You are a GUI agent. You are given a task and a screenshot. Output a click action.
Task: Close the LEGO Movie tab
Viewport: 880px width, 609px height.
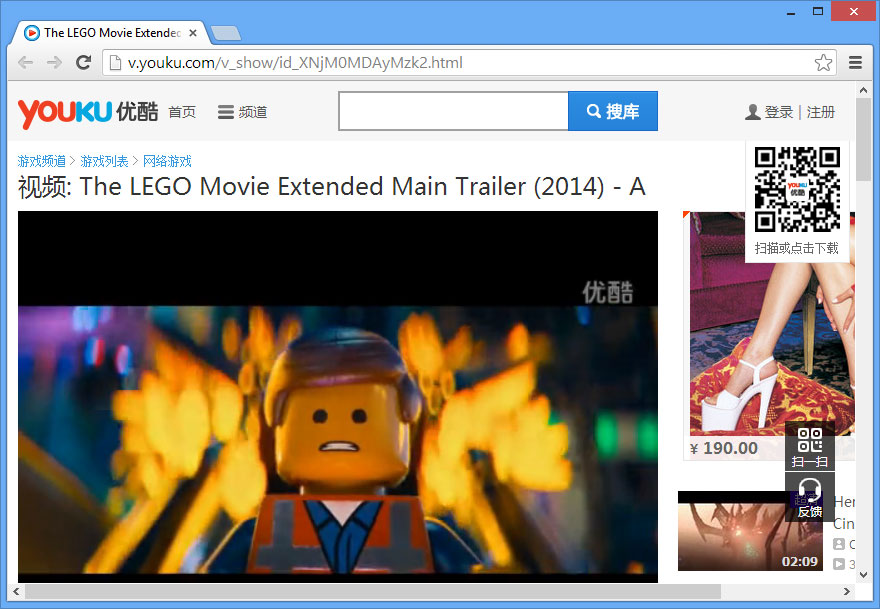point(192,33)
